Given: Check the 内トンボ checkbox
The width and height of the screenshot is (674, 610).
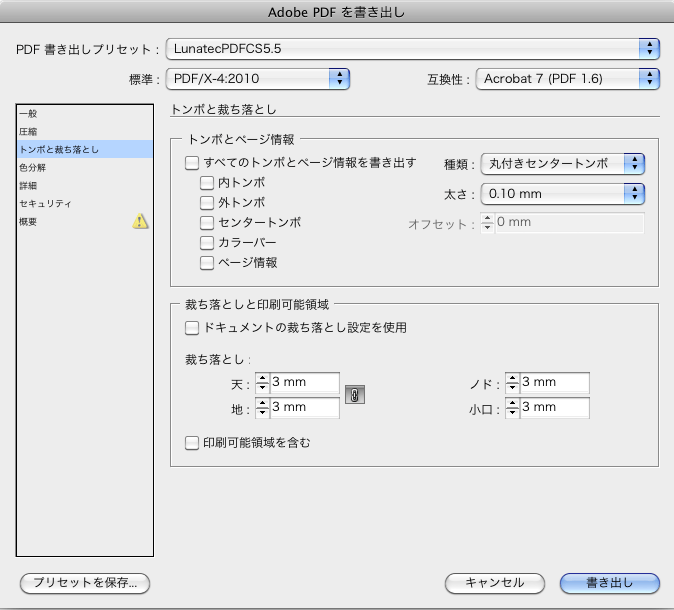Looking at the screenshot, I should (207, 183).
